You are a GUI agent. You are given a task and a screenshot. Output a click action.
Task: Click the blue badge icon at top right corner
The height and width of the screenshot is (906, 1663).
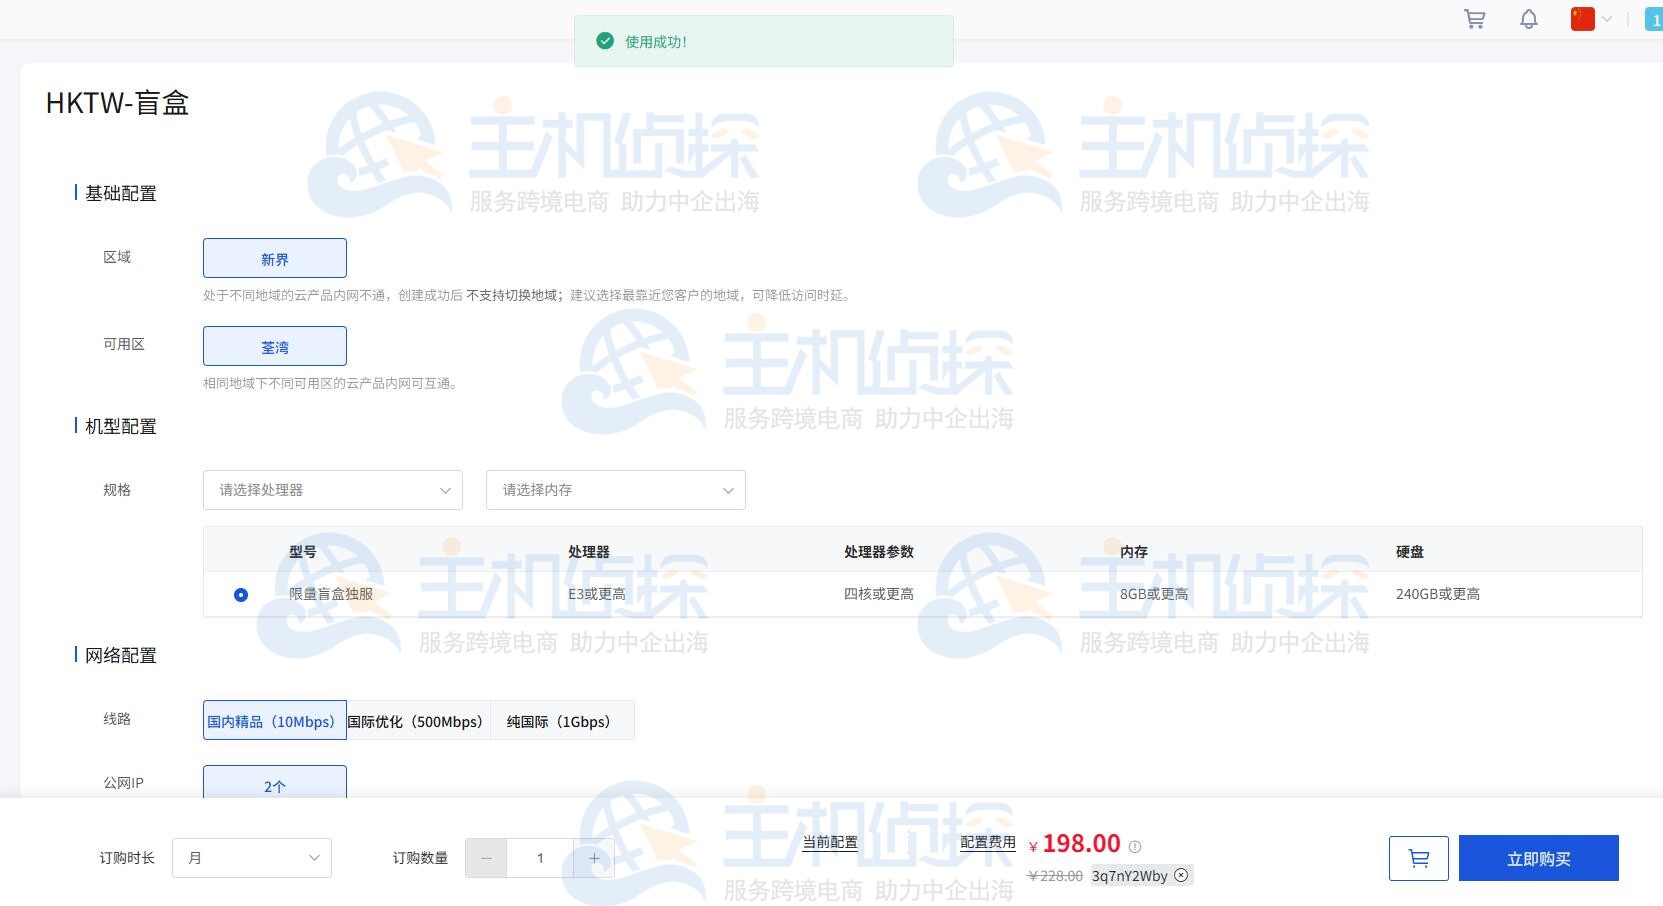tap(1655, 18)
